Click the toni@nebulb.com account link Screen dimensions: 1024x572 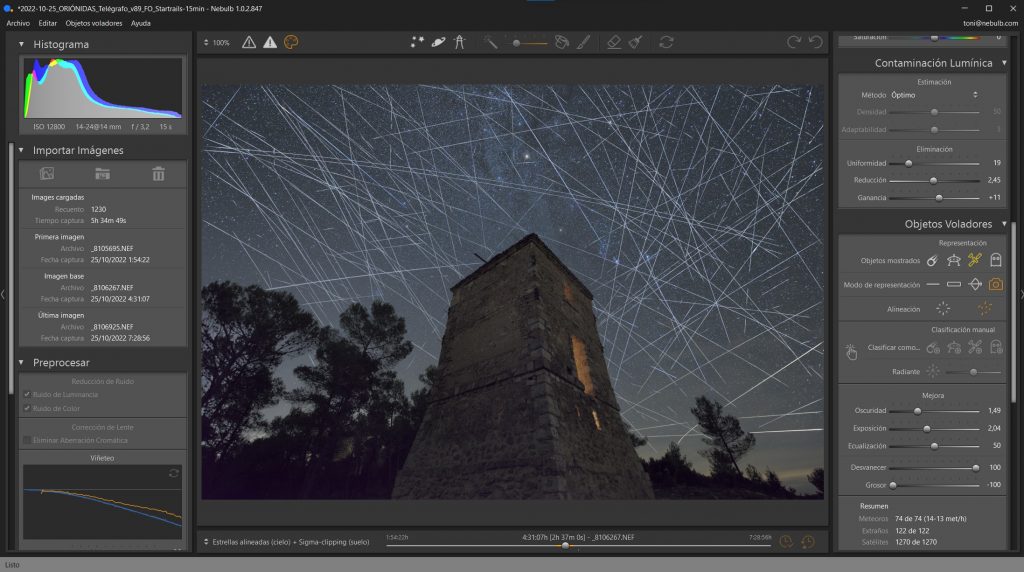(990, 22)
